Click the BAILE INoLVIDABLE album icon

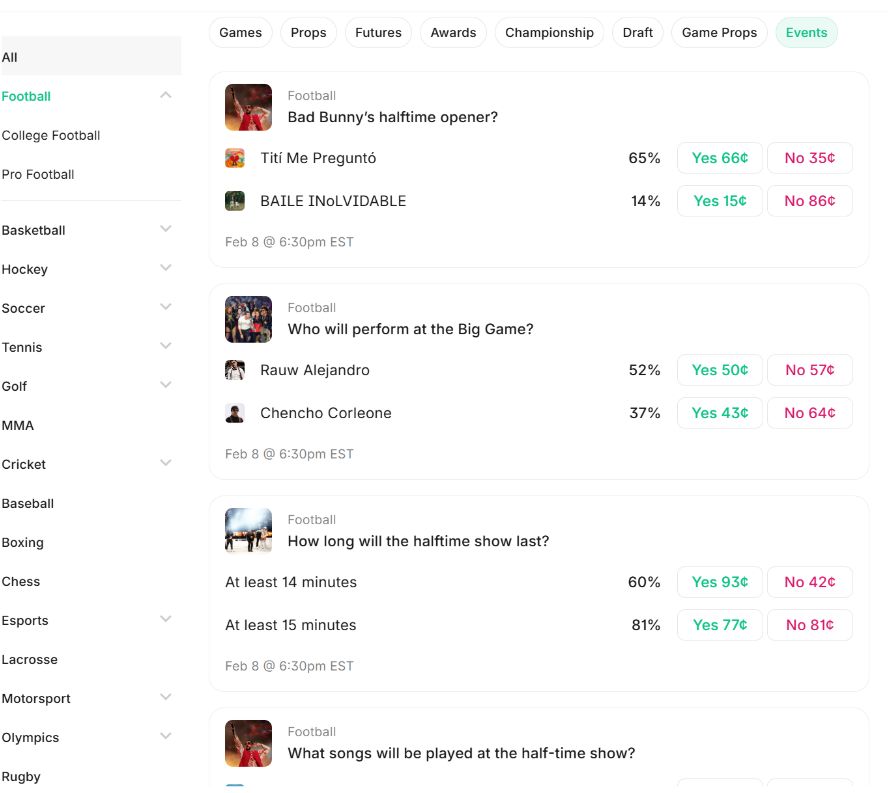(235, 201)
